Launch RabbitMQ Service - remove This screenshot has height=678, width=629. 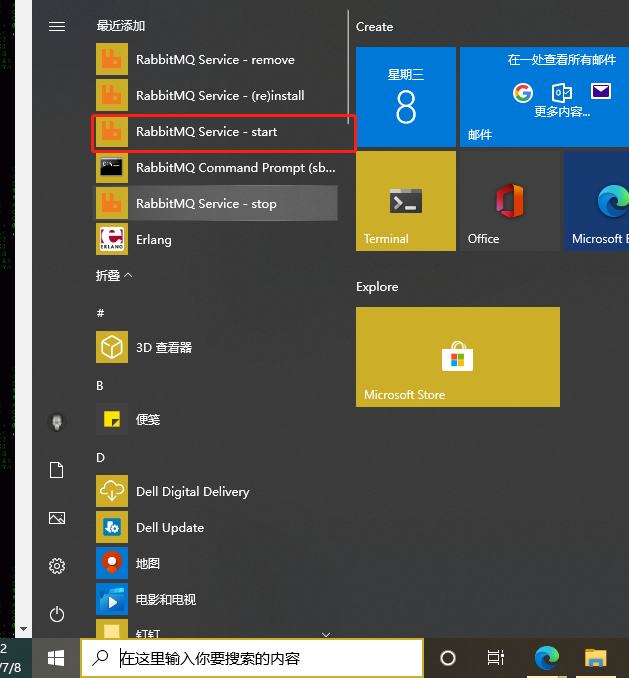click(216, 59)
